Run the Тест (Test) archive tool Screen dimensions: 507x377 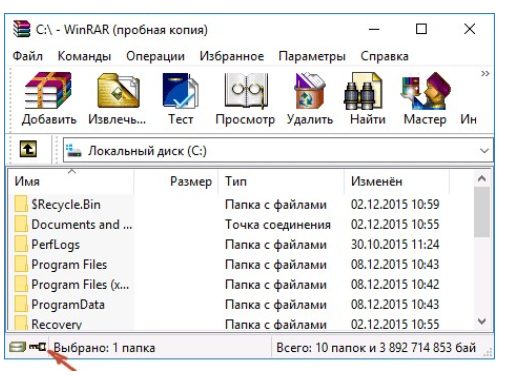[180, 90]
